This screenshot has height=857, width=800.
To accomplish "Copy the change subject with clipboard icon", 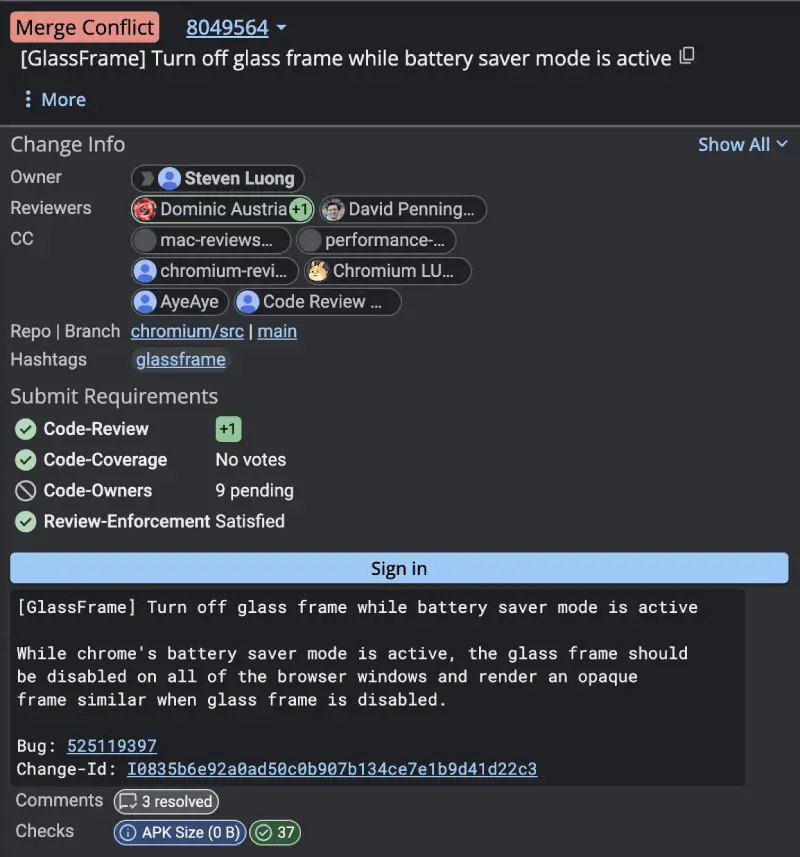I will coord(687,56).
